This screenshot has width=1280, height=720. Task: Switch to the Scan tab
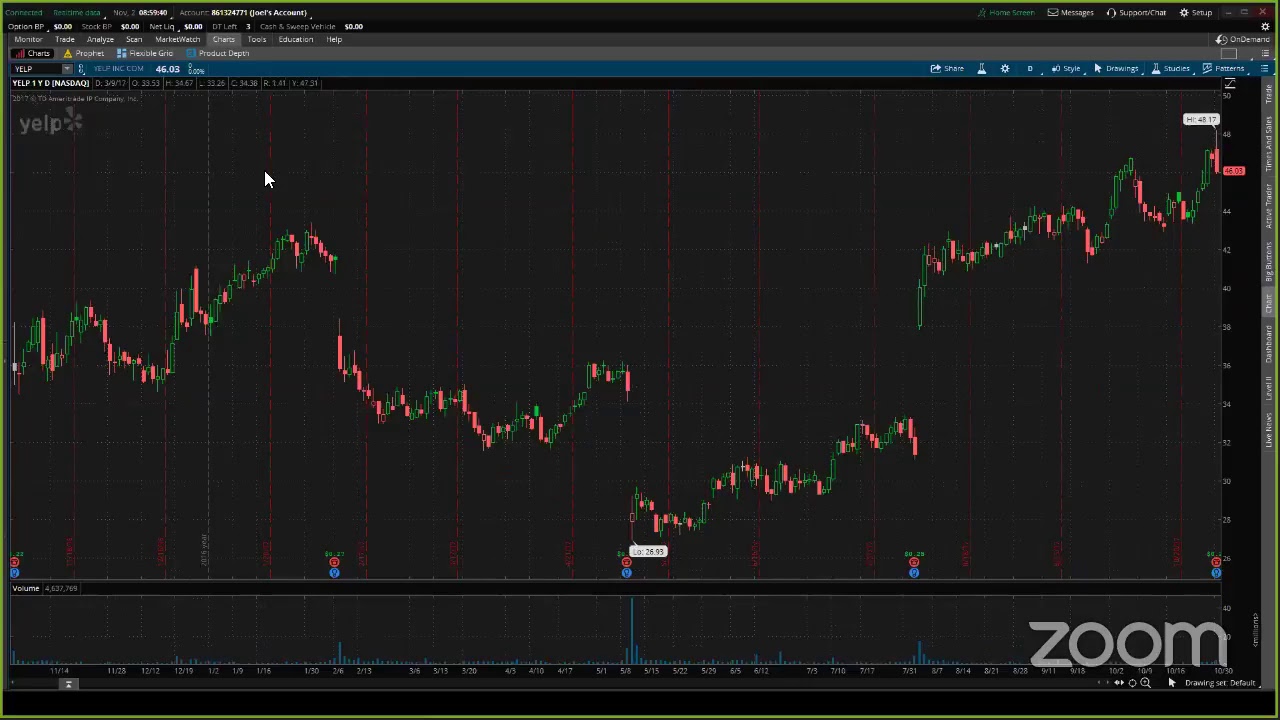tap(134, 40)
